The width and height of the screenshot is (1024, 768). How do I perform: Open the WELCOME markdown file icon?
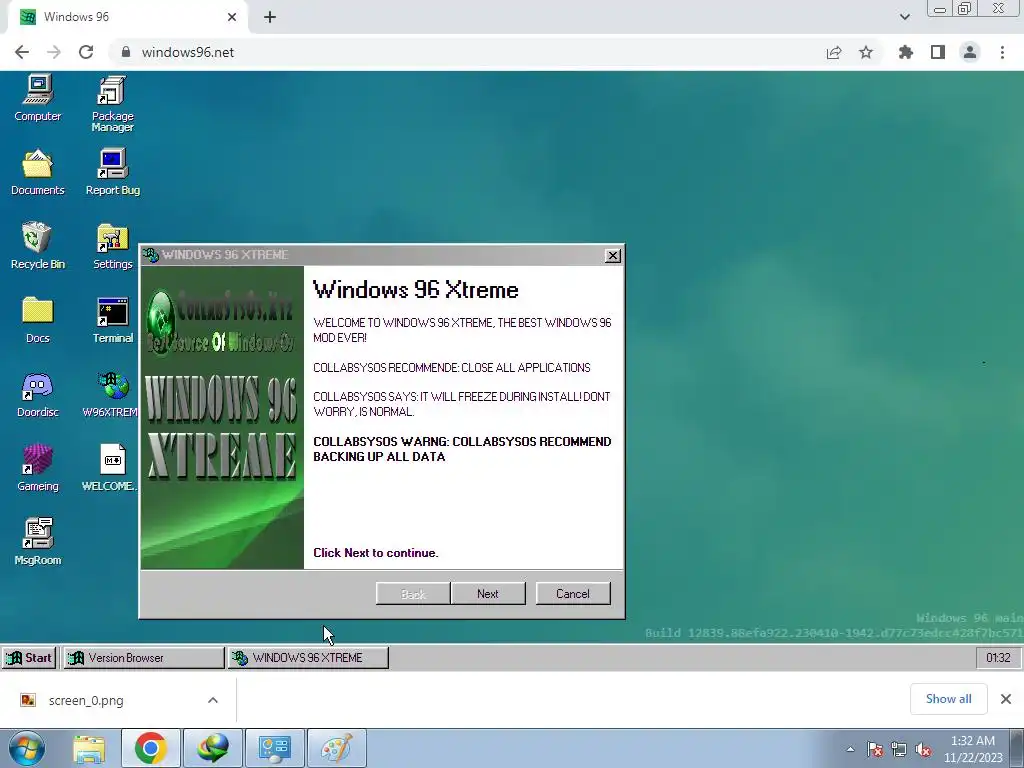(110, 468)
